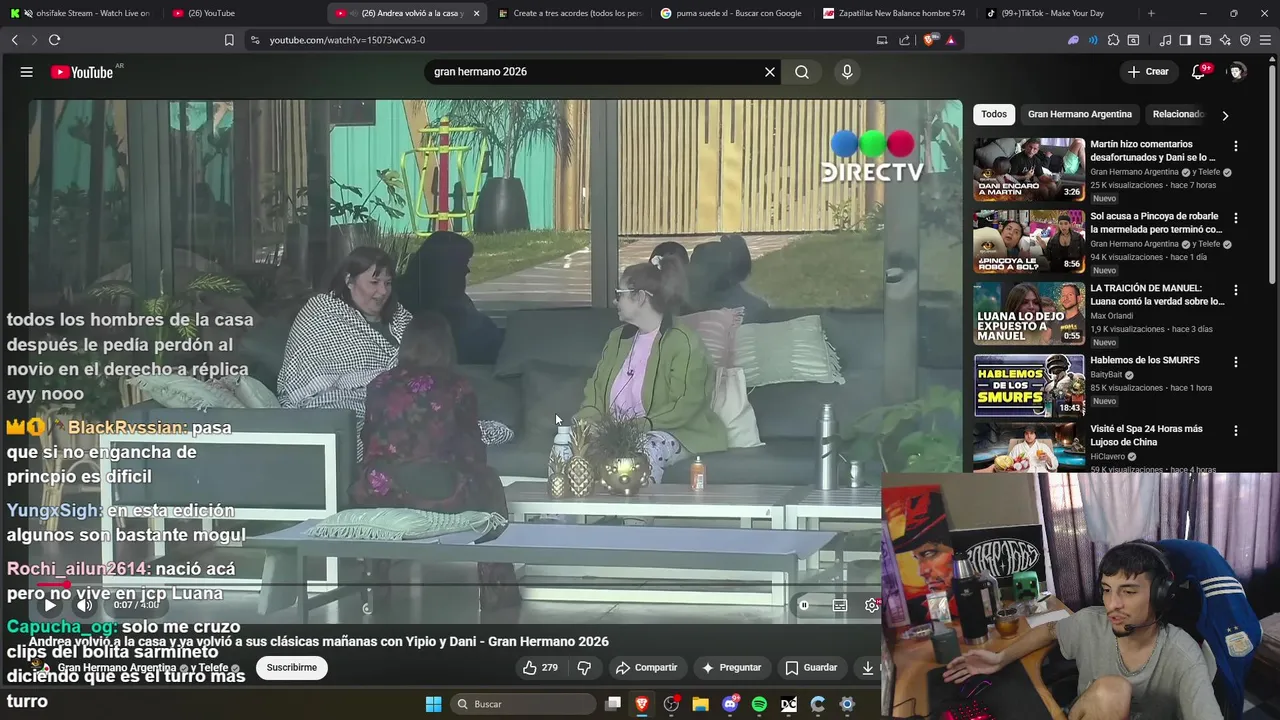Open YouTube notifications bell
Viewport: 1280px width, 720px height.
pos(1199,72)
